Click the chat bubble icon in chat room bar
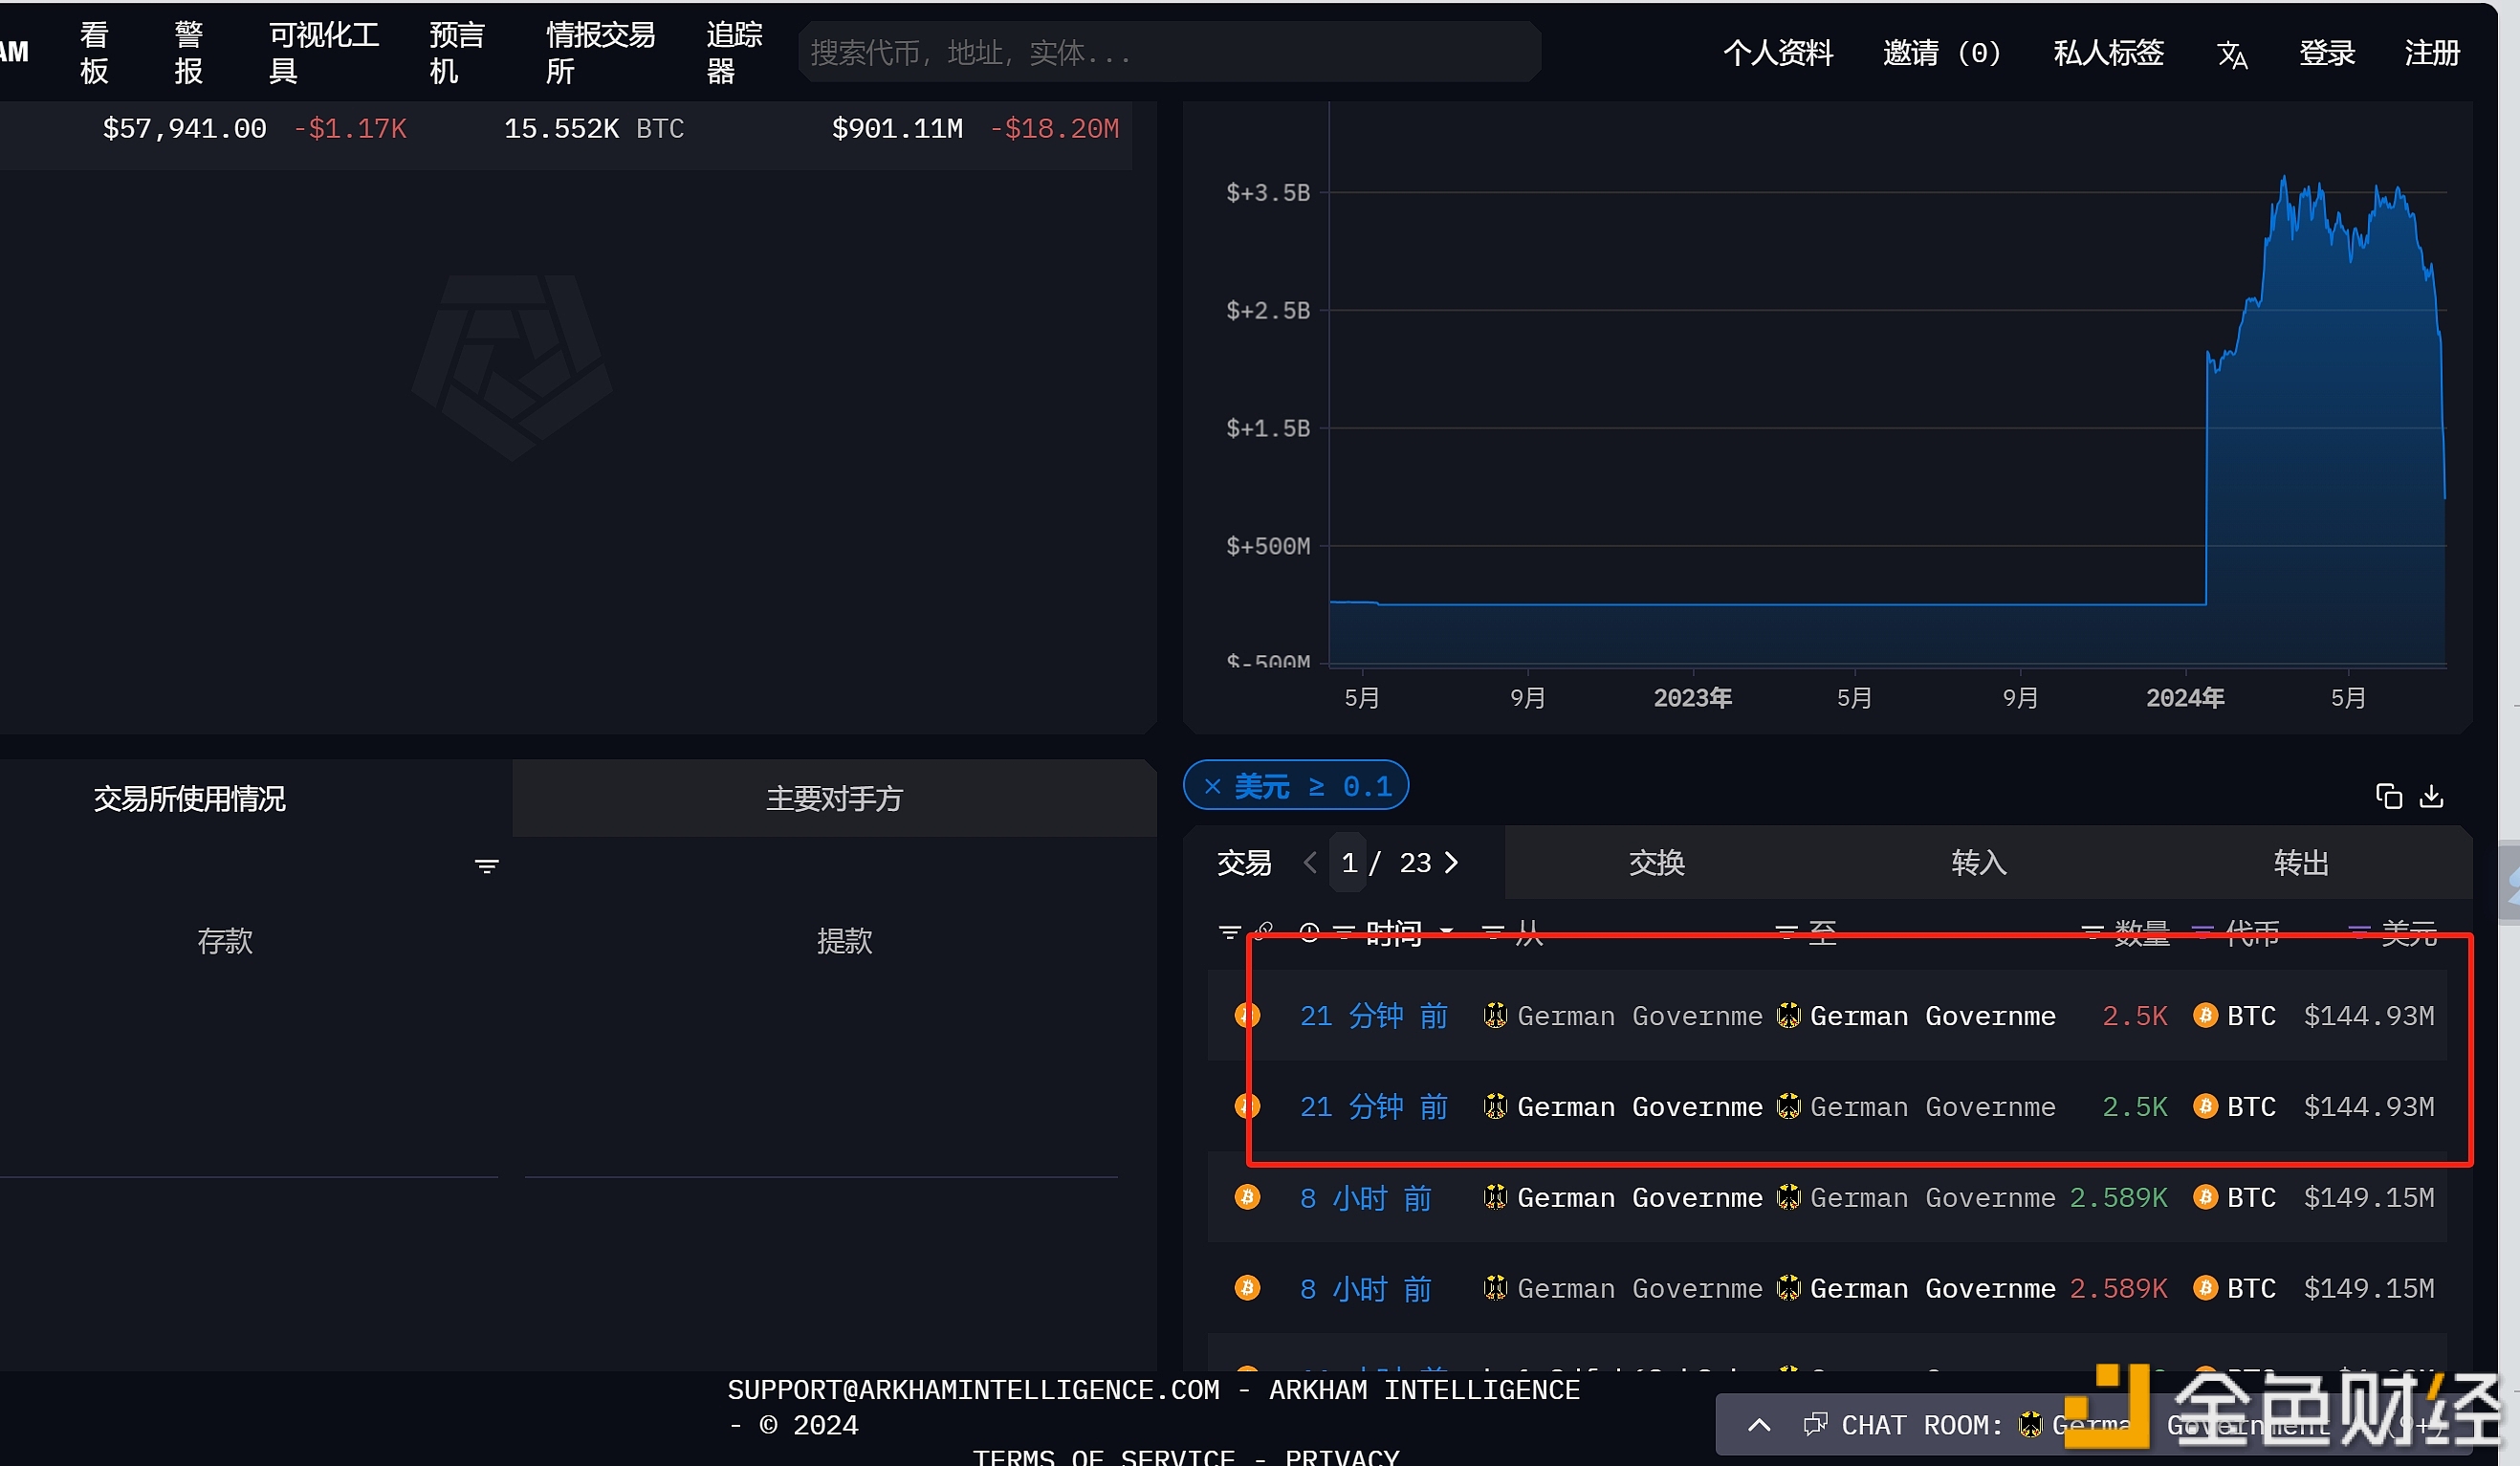This screenshot has width=2520, height=1466. point(1815,1424)
